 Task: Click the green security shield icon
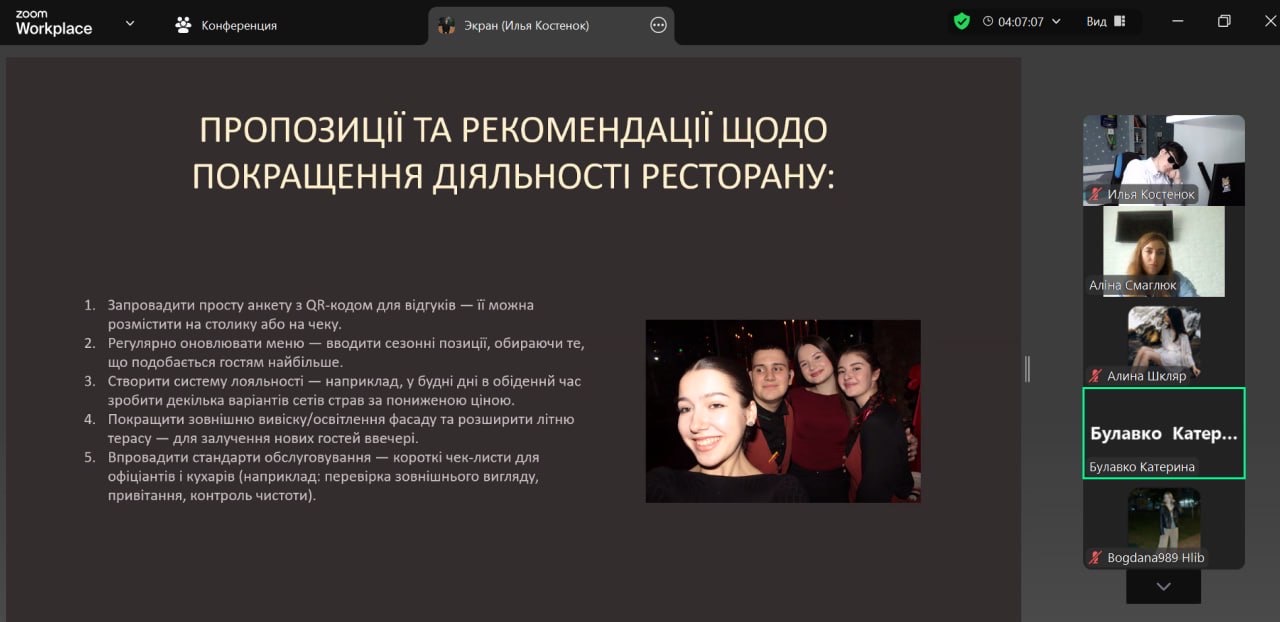962,21
